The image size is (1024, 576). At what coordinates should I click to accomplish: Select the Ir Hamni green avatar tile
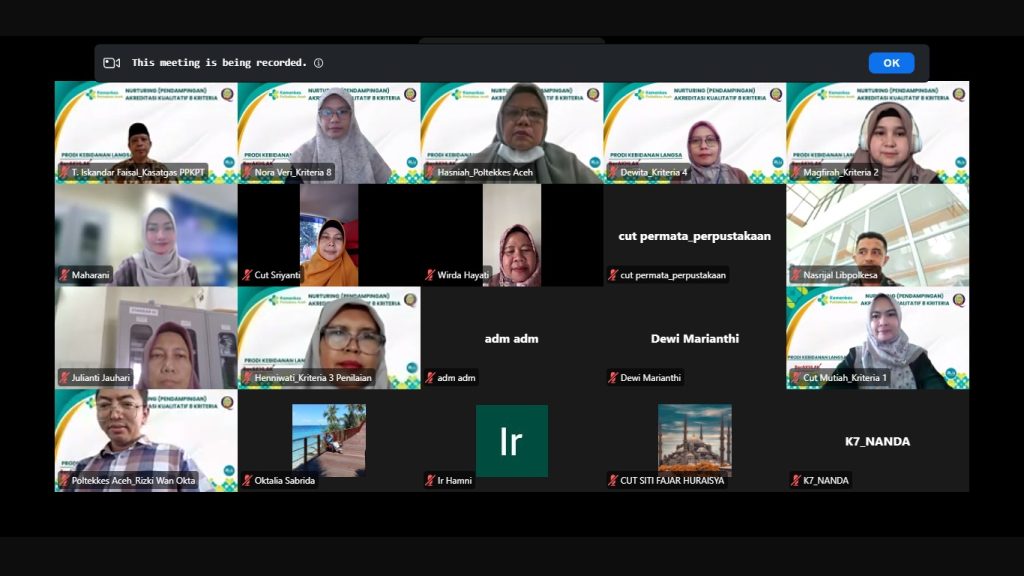[x=511, y=441]
